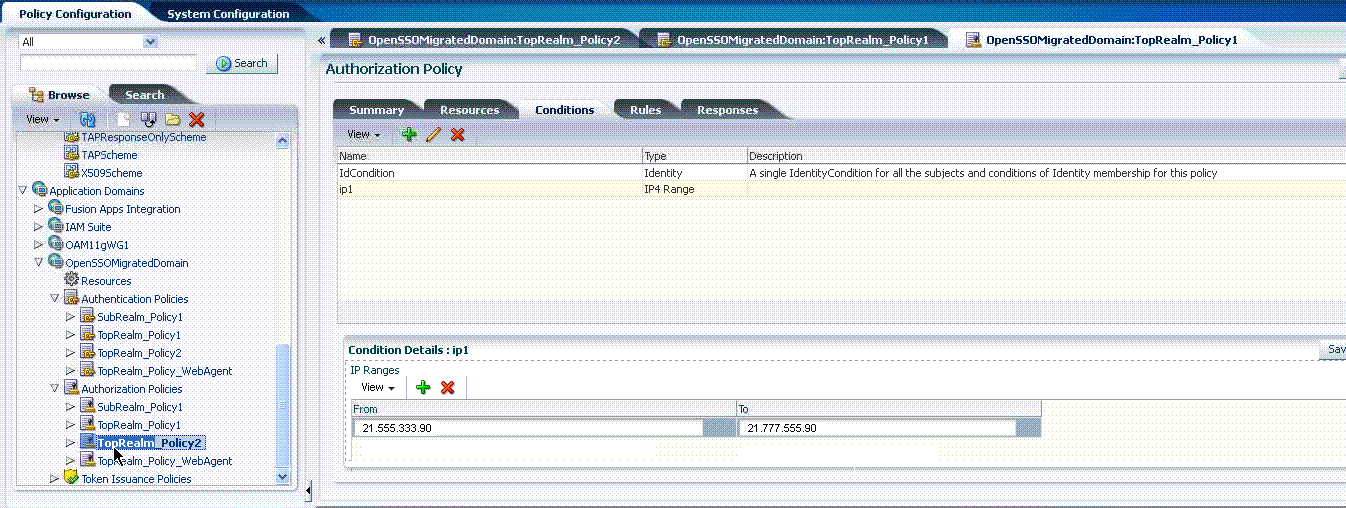1346x508 pixels.
Task: Expand the Token Issuance Policies node
Action: coord(55,479)
